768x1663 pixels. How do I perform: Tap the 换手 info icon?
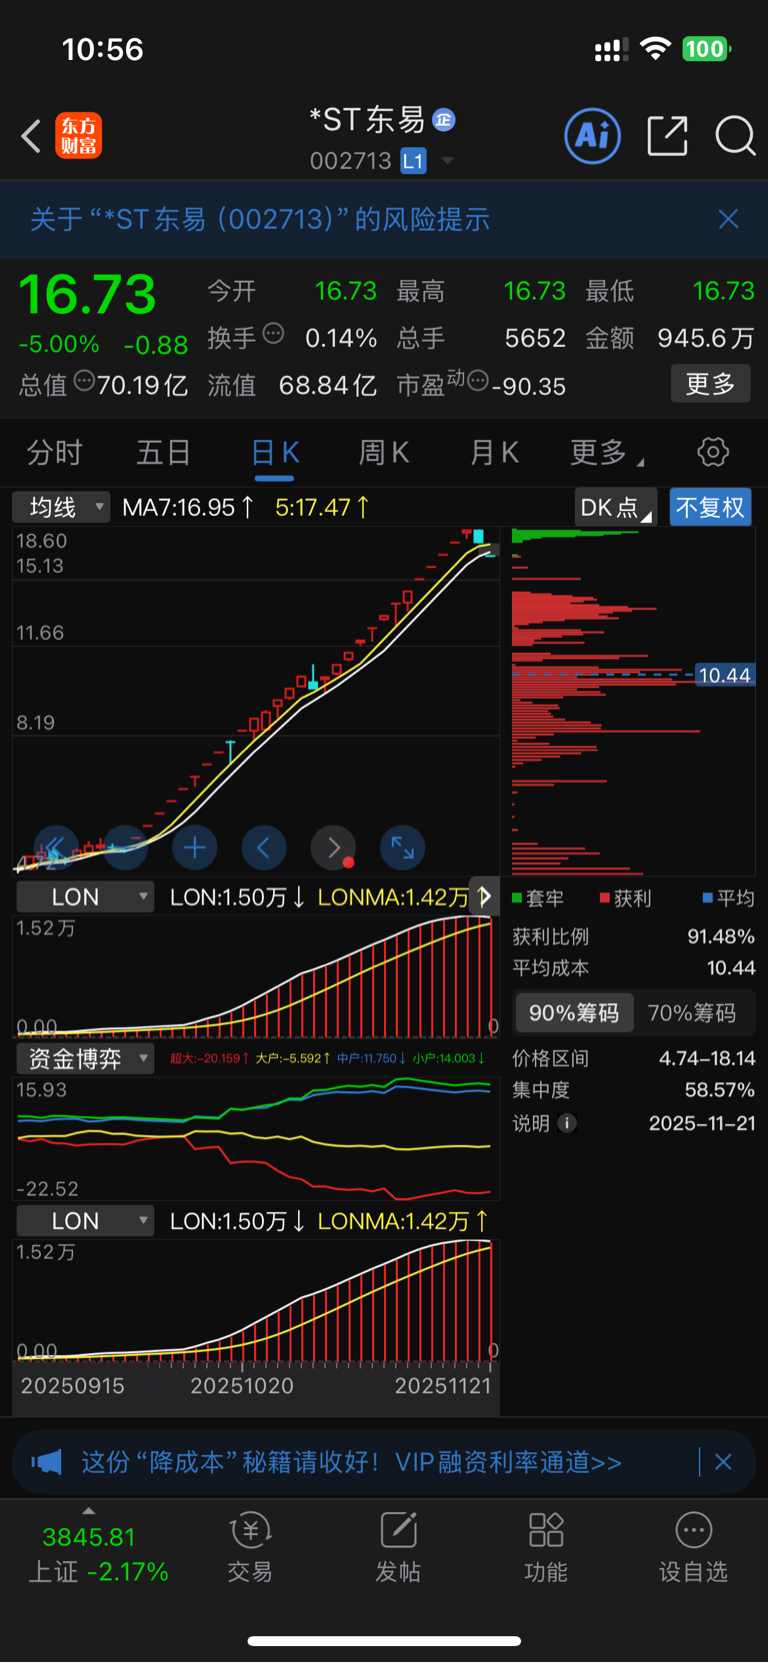tap(273, 334)
